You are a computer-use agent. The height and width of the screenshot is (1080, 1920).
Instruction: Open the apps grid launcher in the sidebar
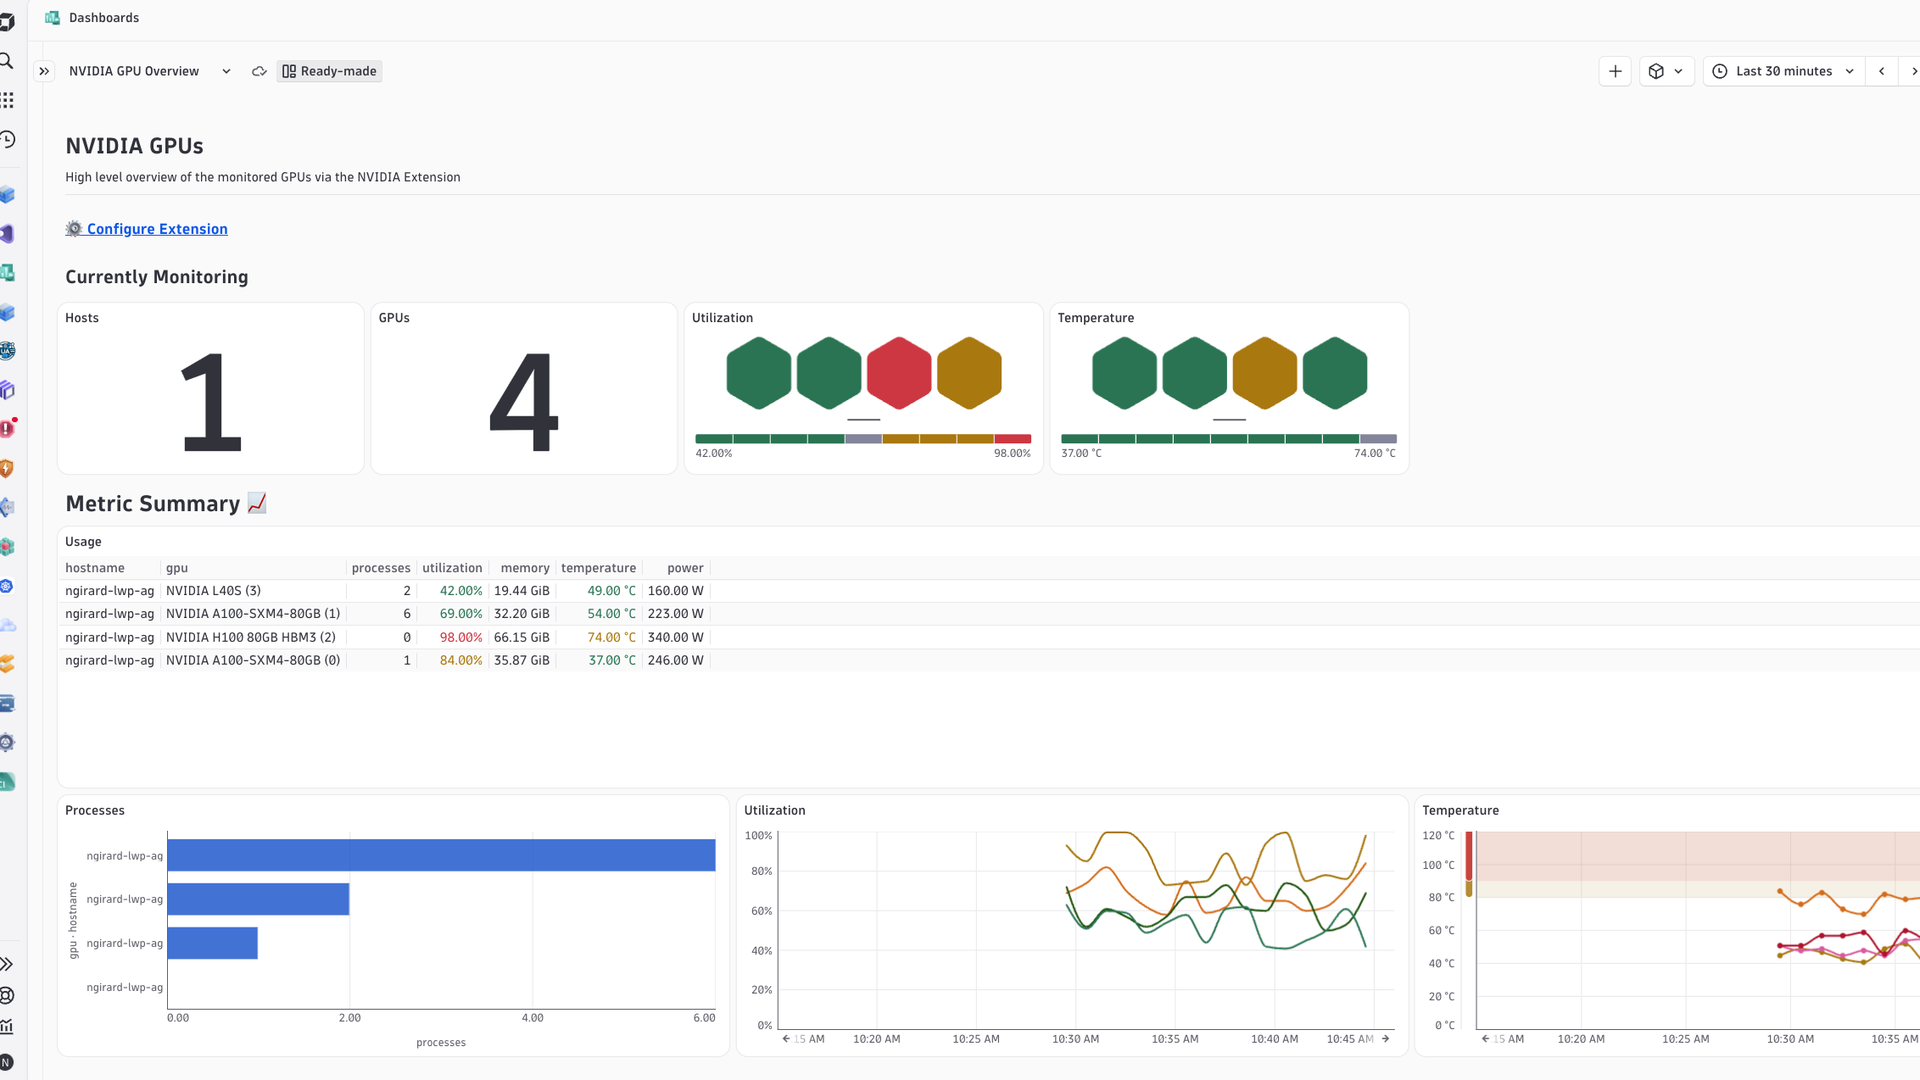tap(6, 100)
